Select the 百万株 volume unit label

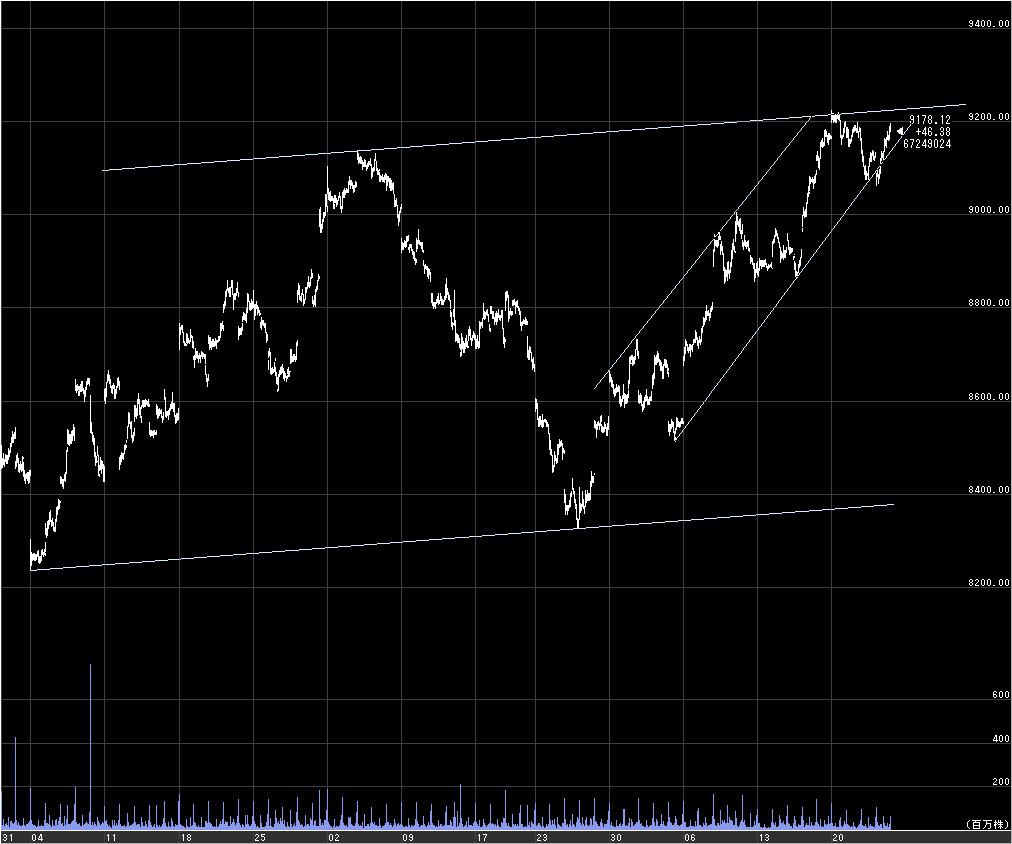pos(987,824)
